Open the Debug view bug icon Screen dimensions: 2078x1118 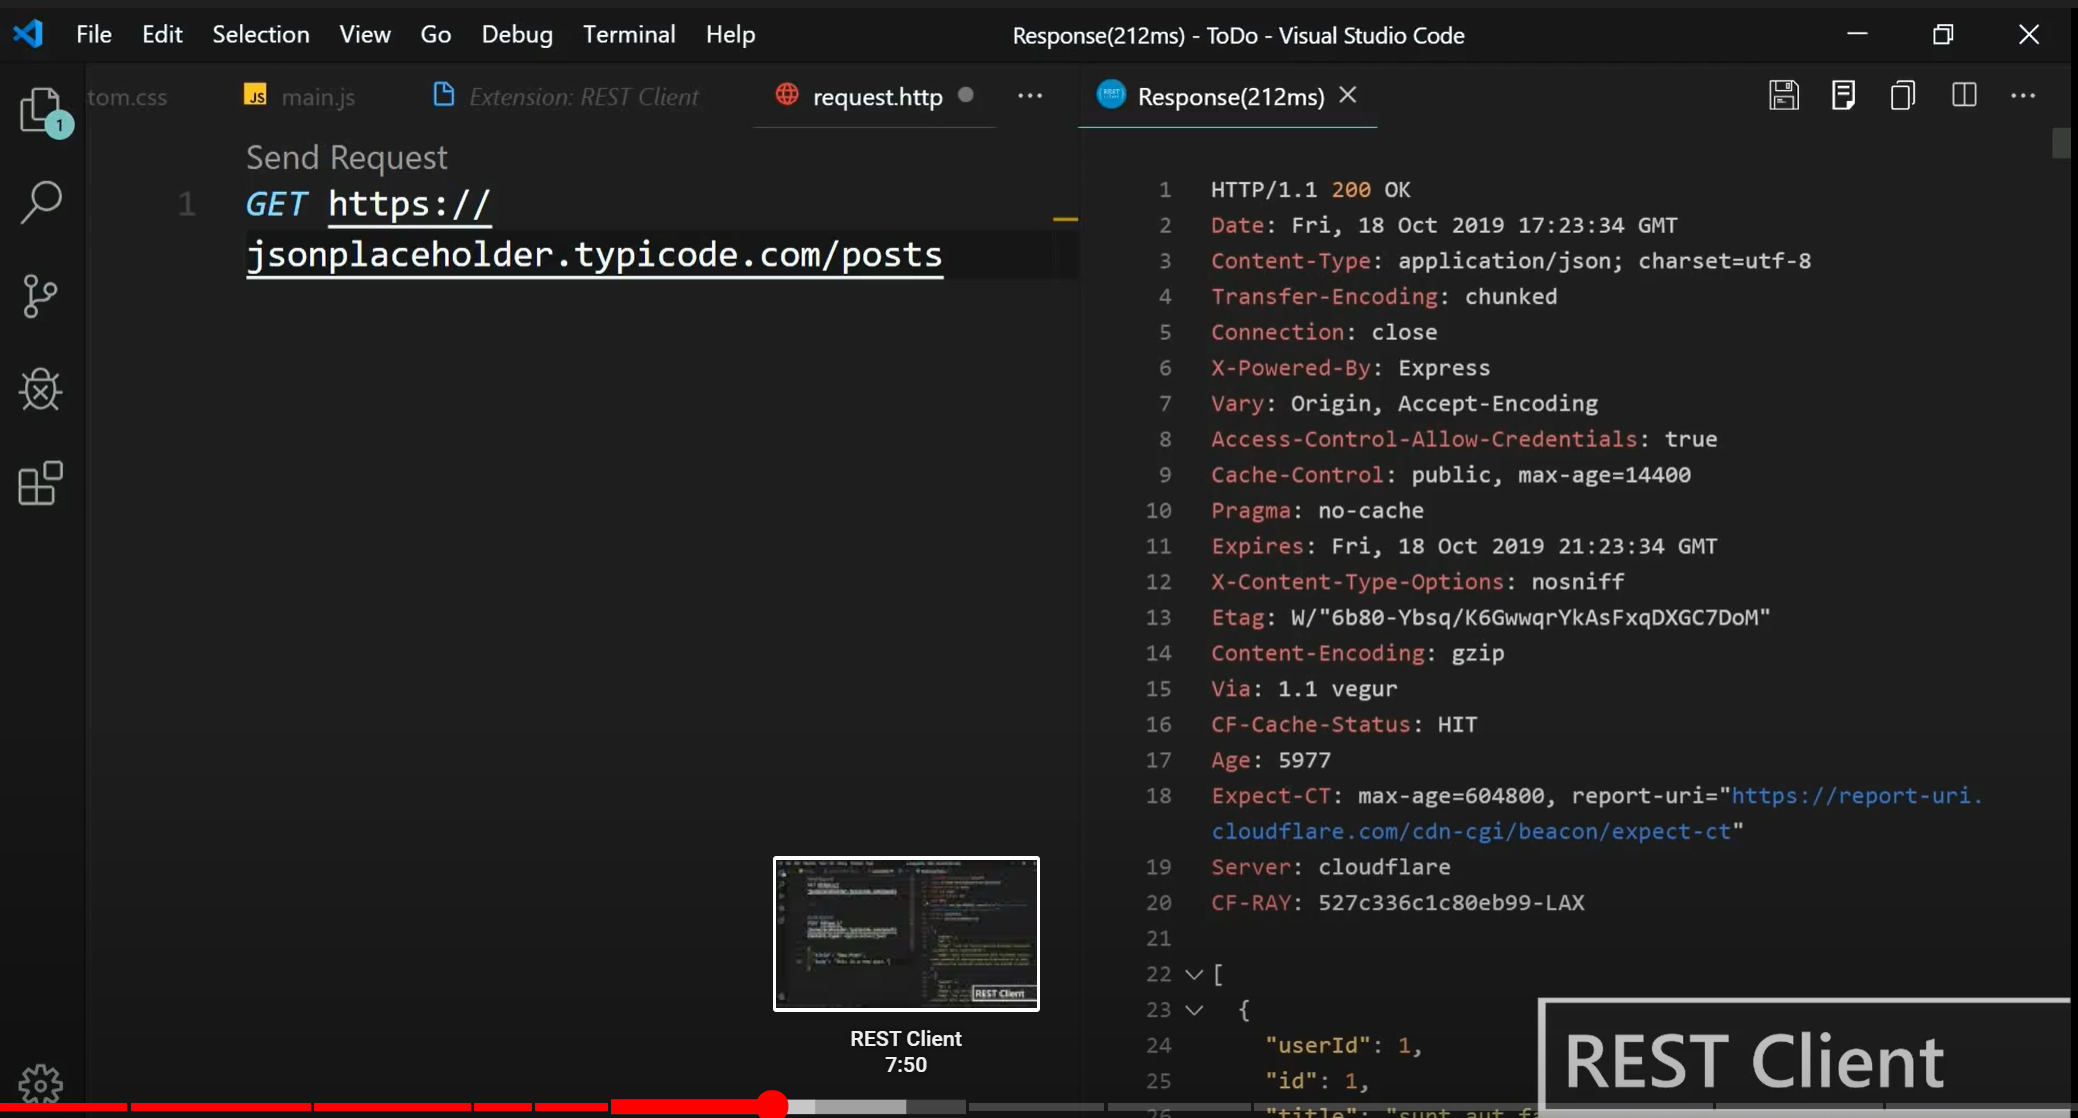(x=41, y=389)
